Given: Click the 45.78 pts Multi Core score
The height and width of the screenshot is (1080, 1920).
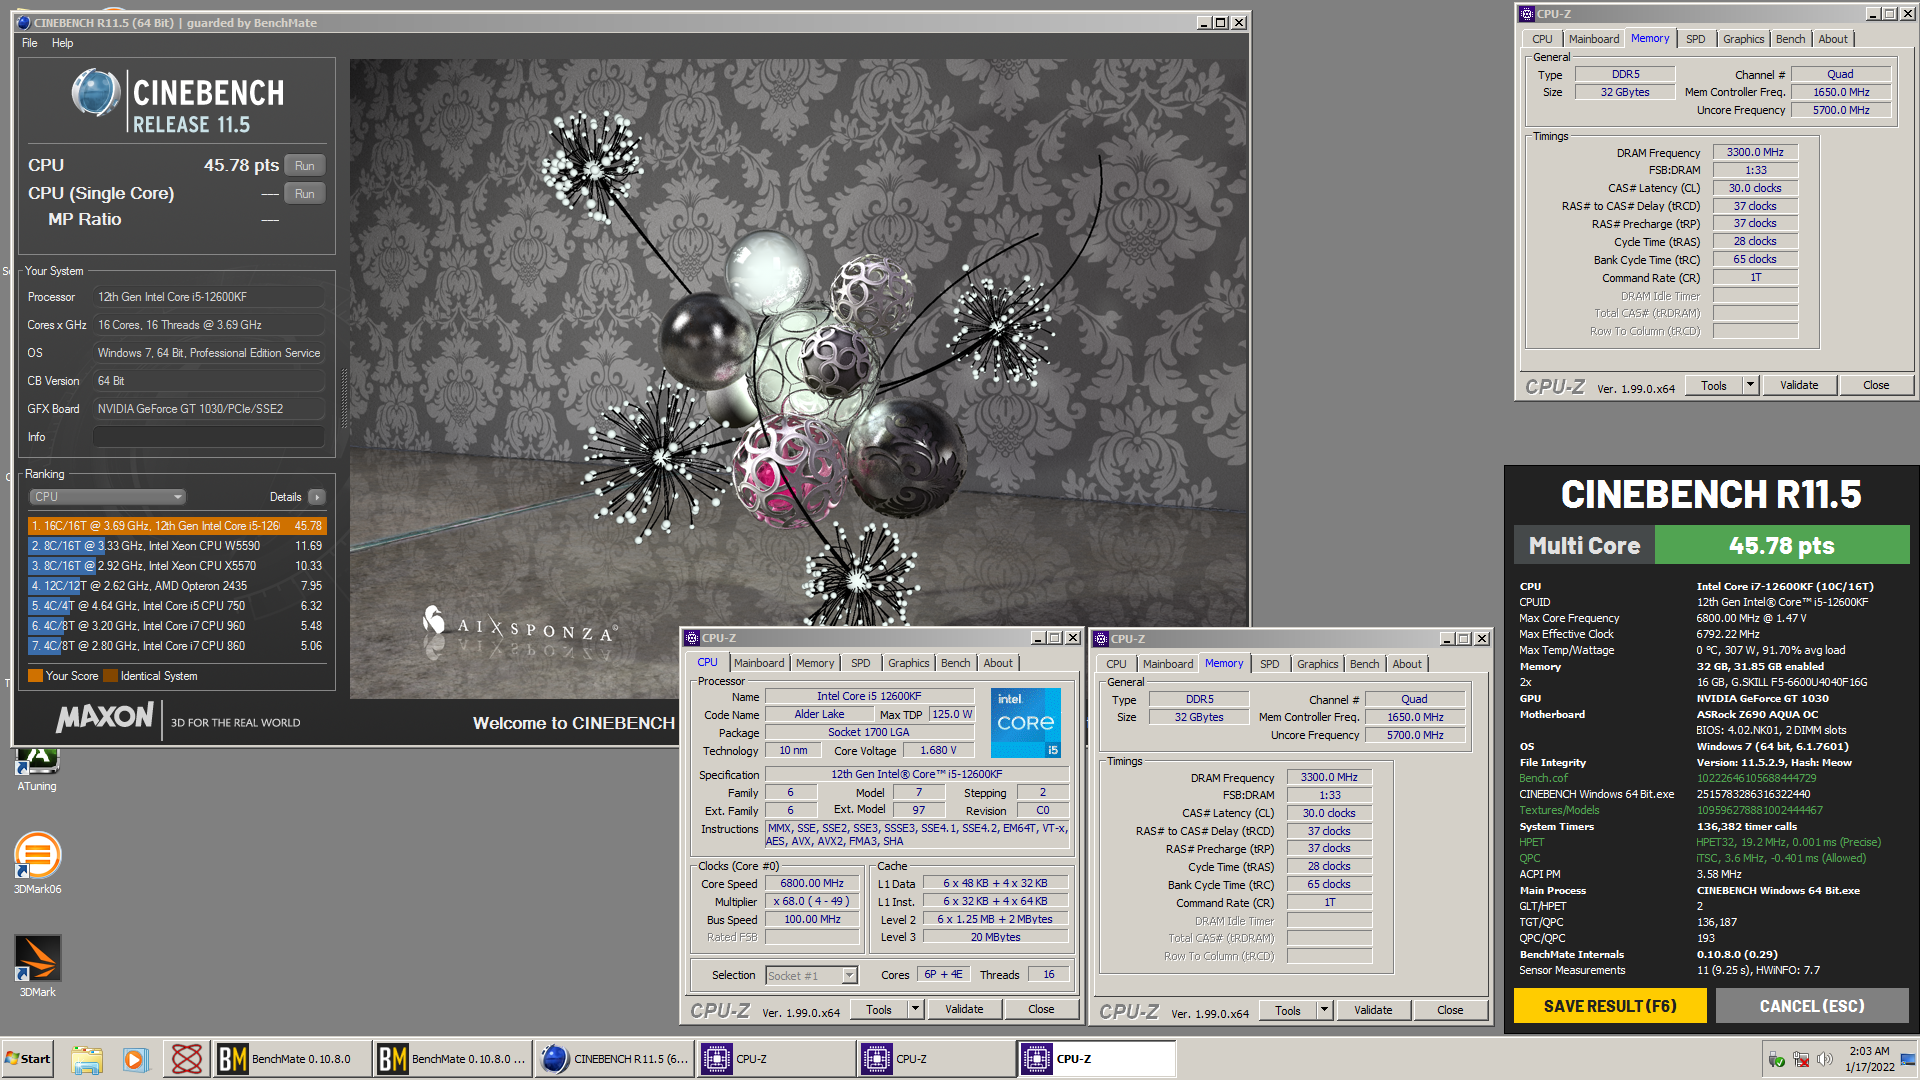Looking at the screenshot, I should tap(1781, 546).
